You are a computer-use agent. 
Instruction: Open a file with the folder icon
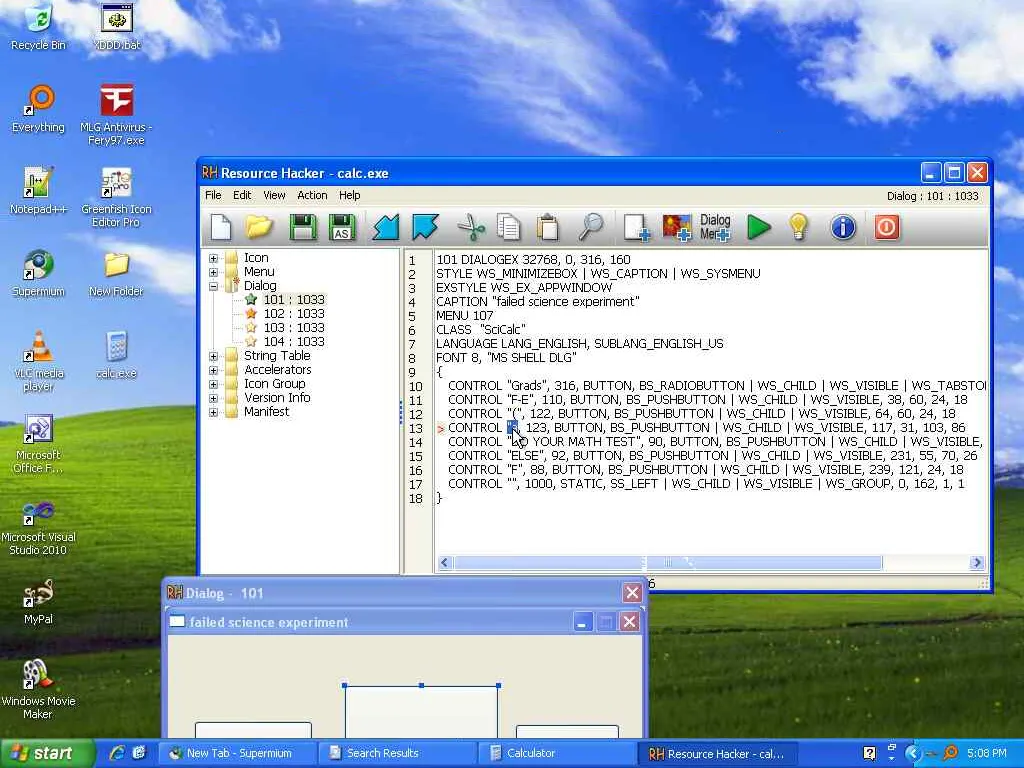(259, 227)
